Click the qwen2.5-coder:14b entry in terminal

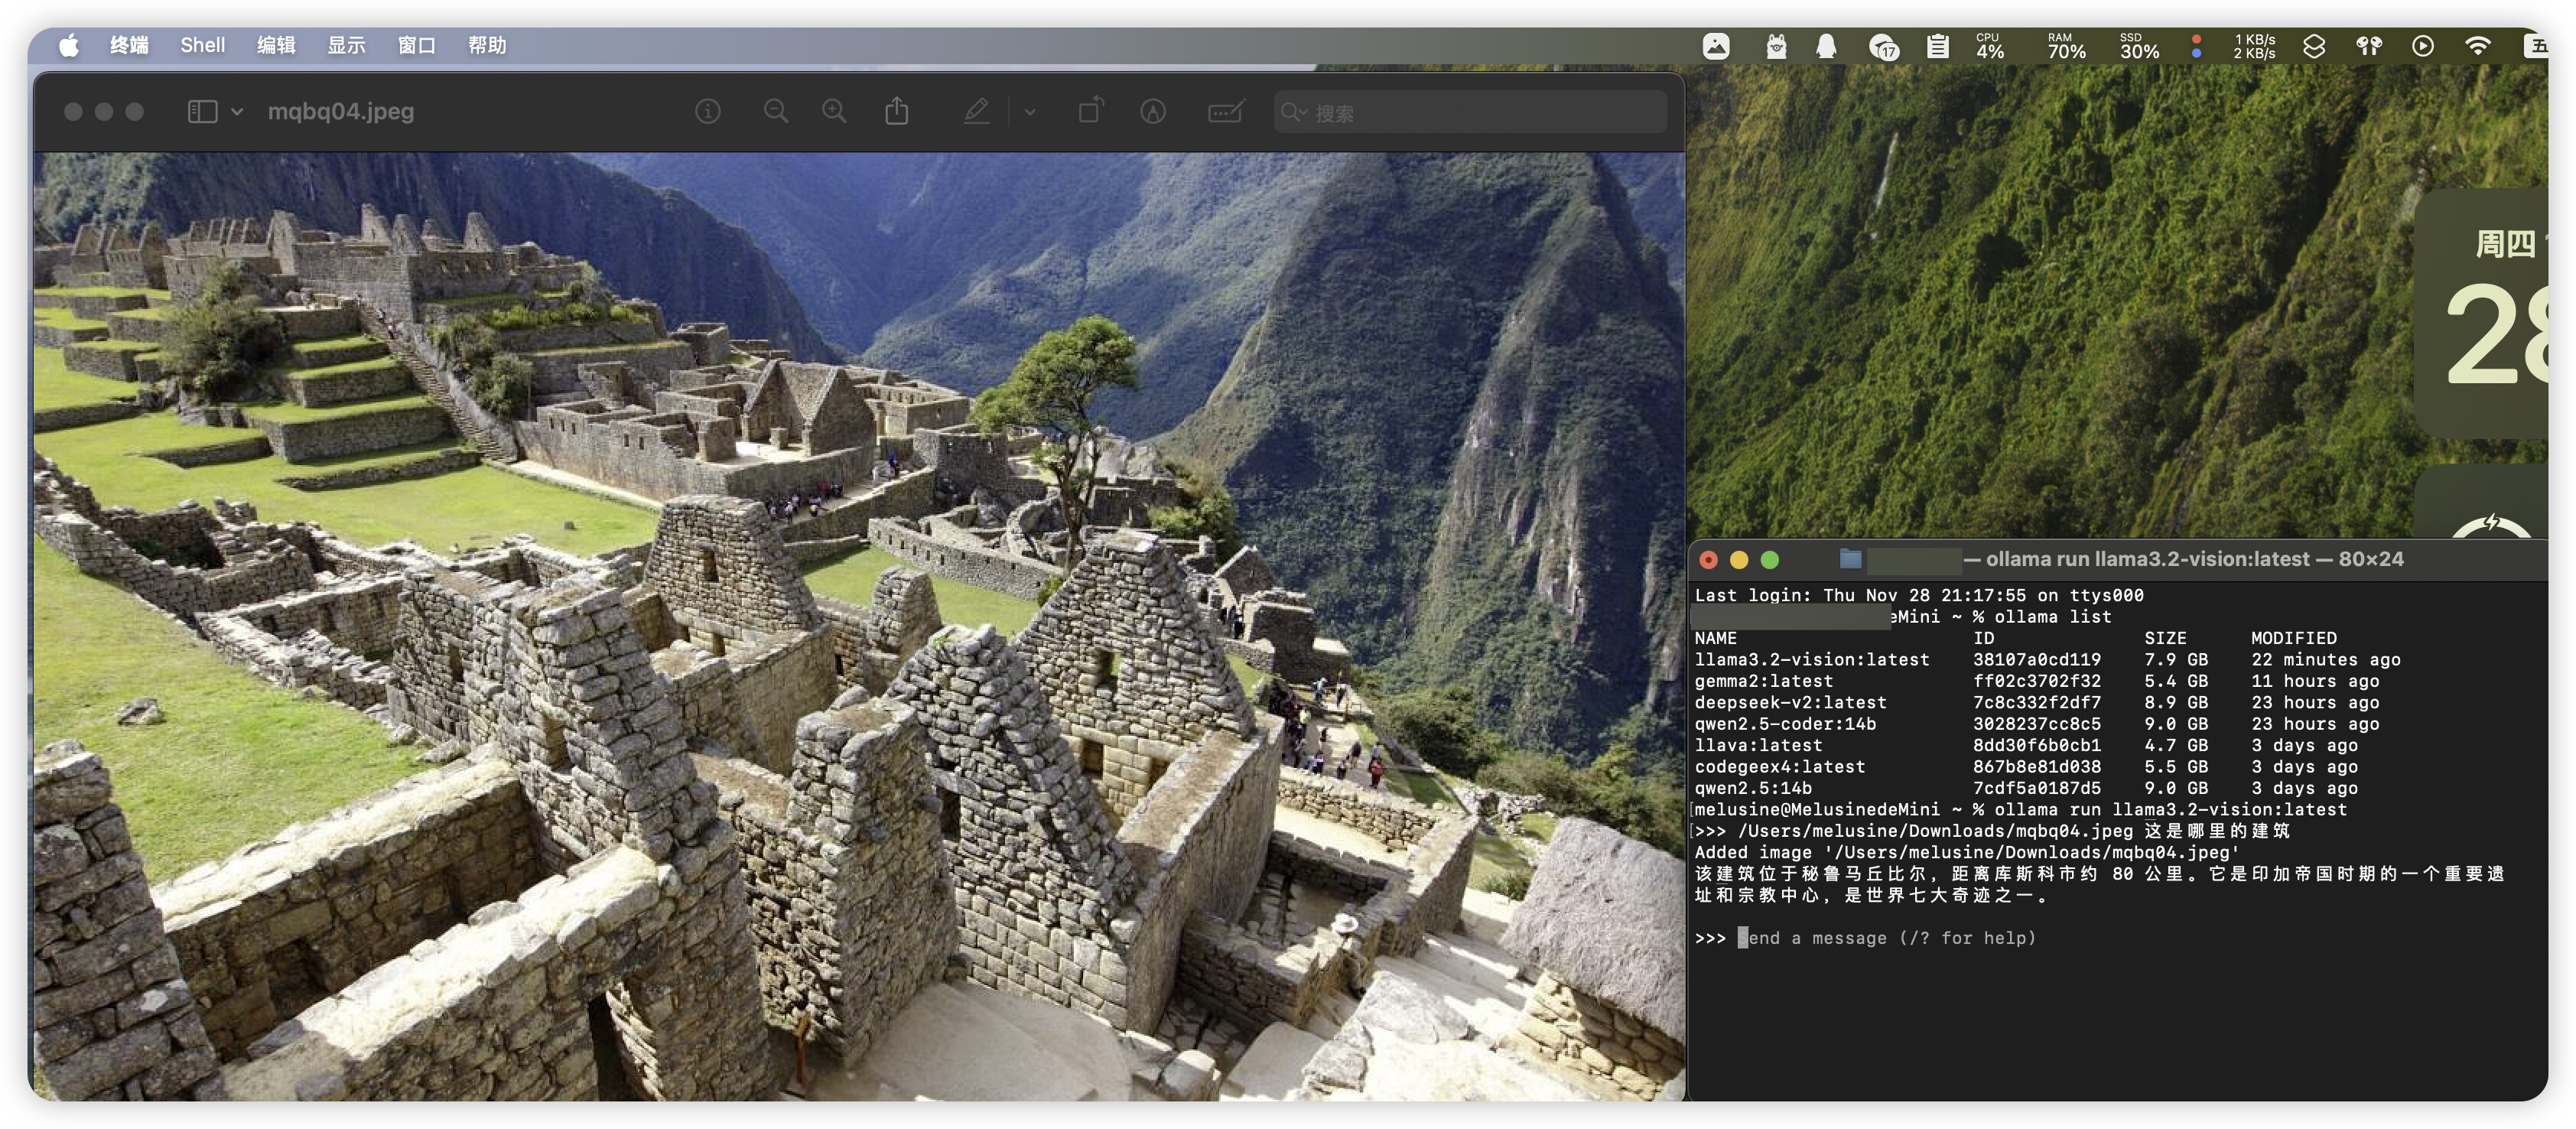tap(1785, 724)
